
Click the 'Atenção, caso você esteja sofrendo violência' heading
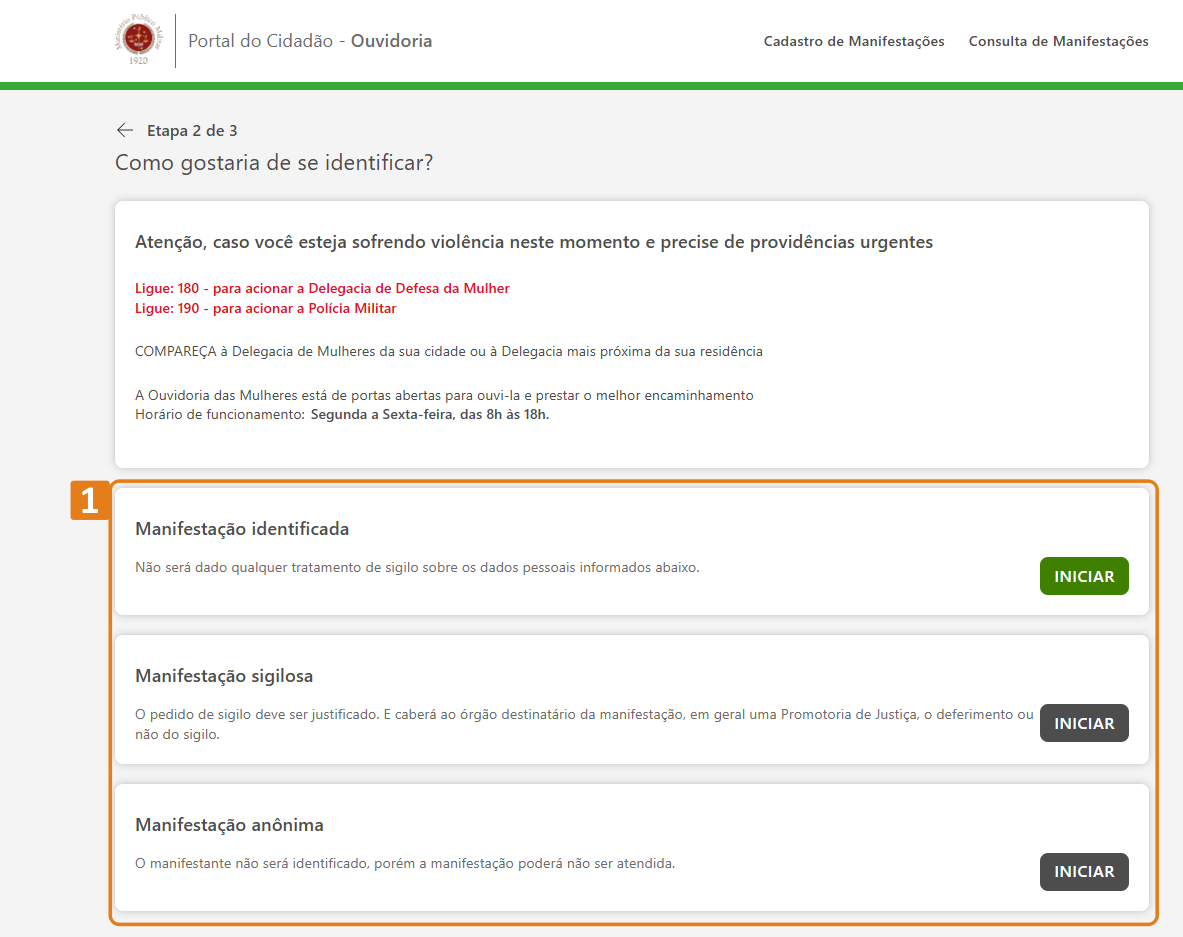point(533,242)
